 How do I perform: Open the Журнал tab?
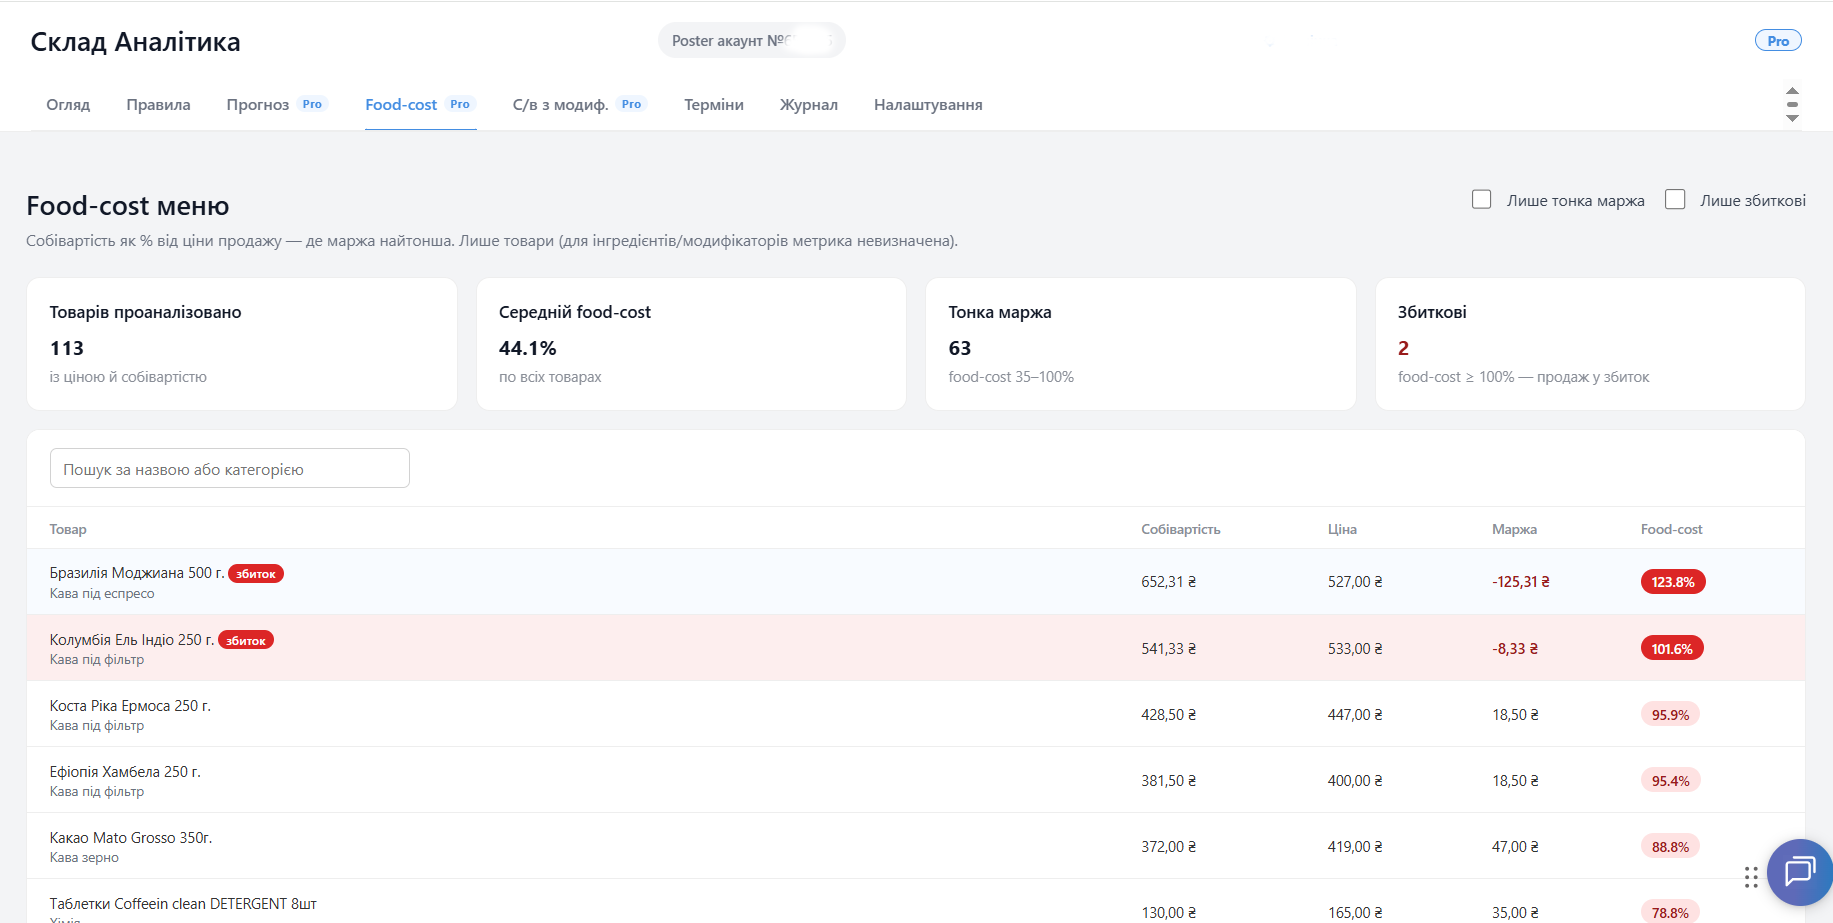click(x=808, y=104)
